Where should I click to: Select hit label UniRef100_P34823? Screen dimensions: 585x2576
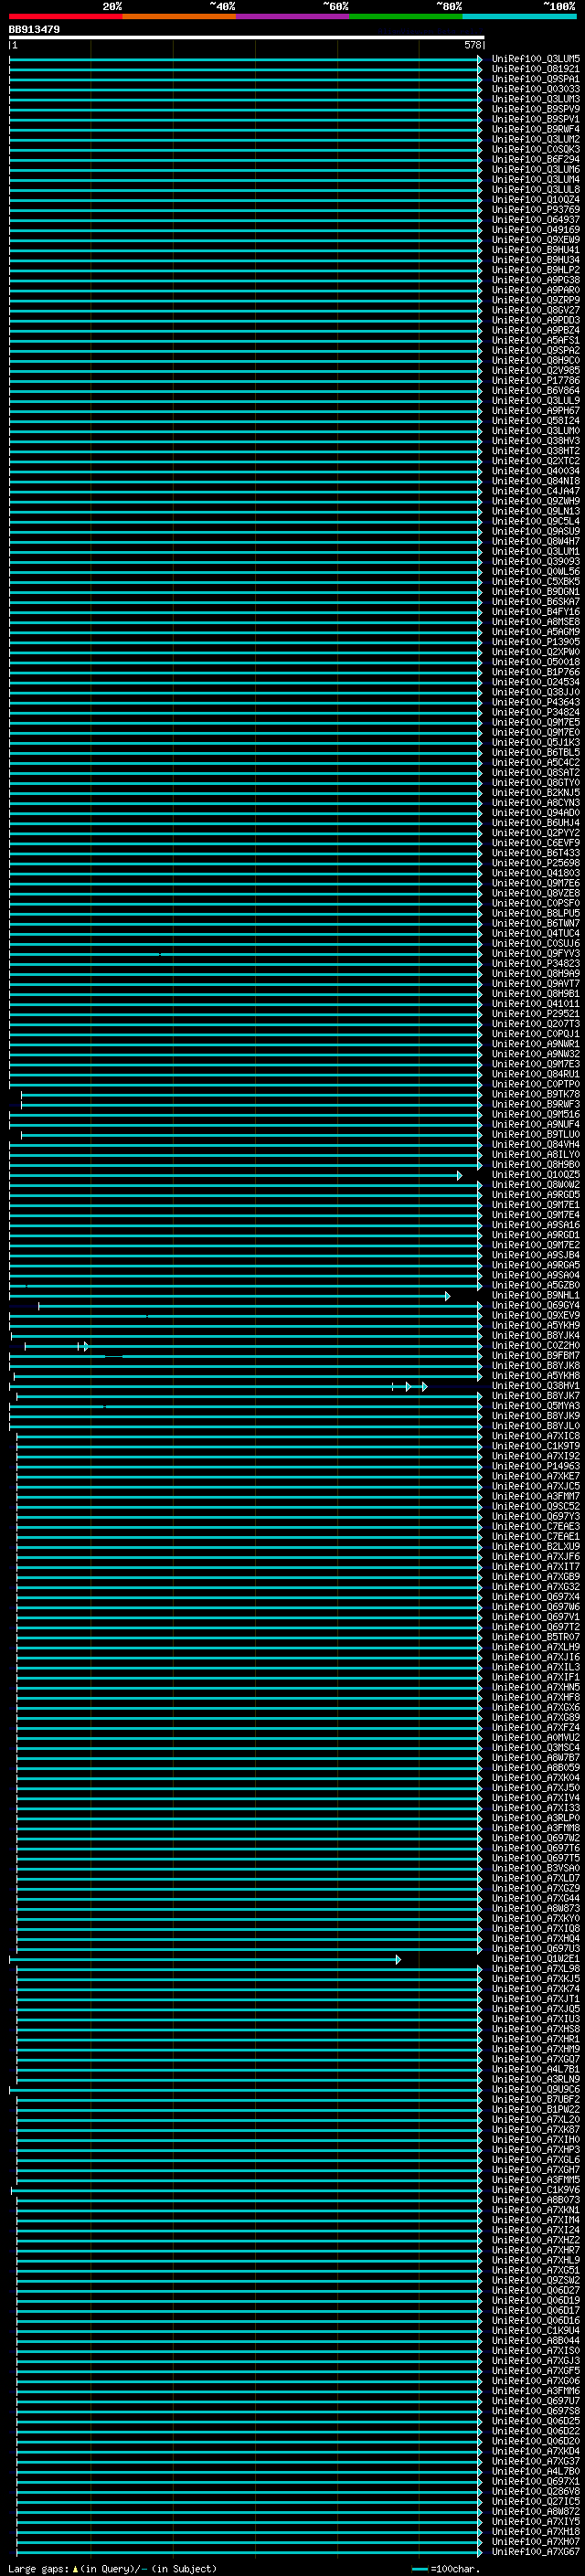(x=535, y=964)
